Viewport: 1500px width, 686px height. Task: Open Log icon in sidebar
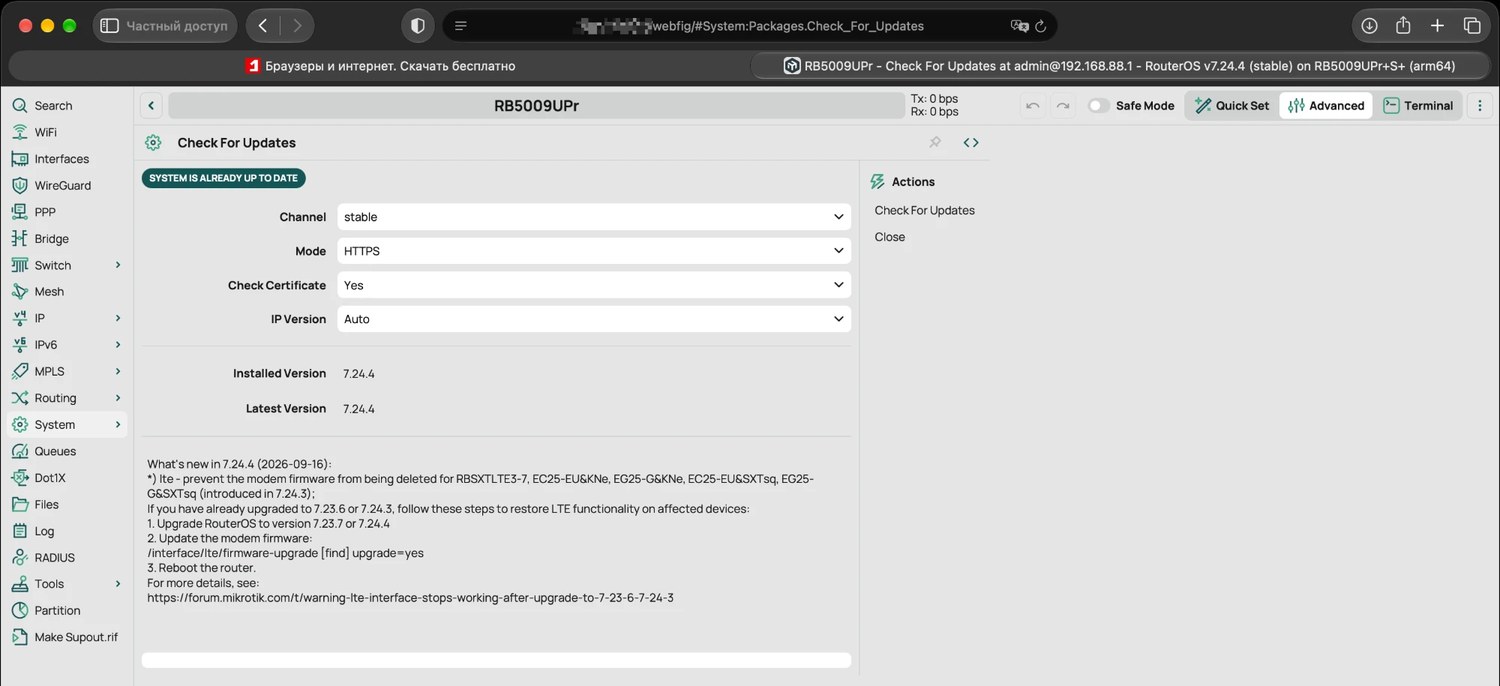[19, 531]
